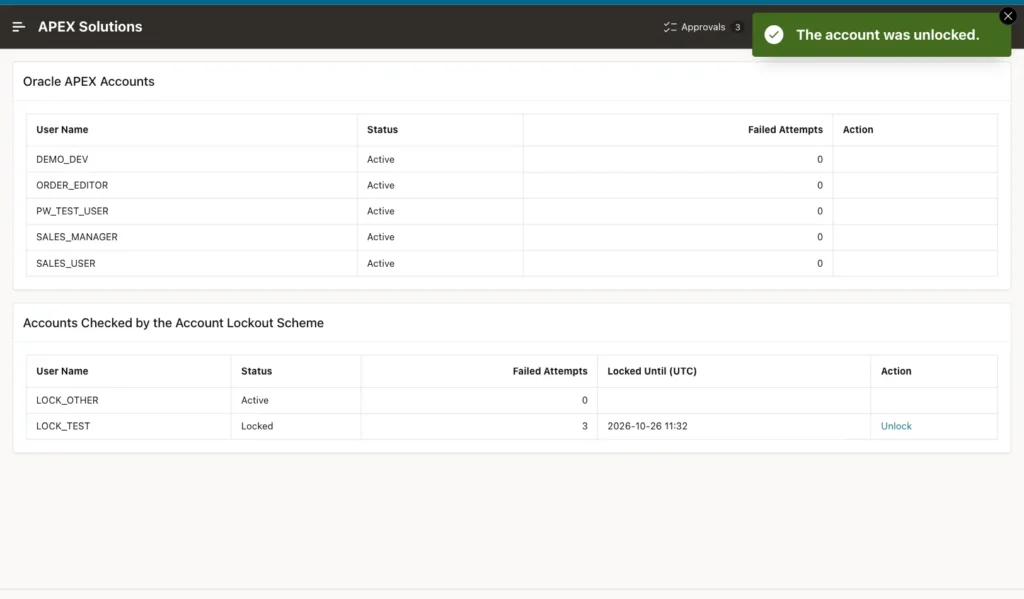Click the Active status for LOCK_OTHER

(255, 400)
